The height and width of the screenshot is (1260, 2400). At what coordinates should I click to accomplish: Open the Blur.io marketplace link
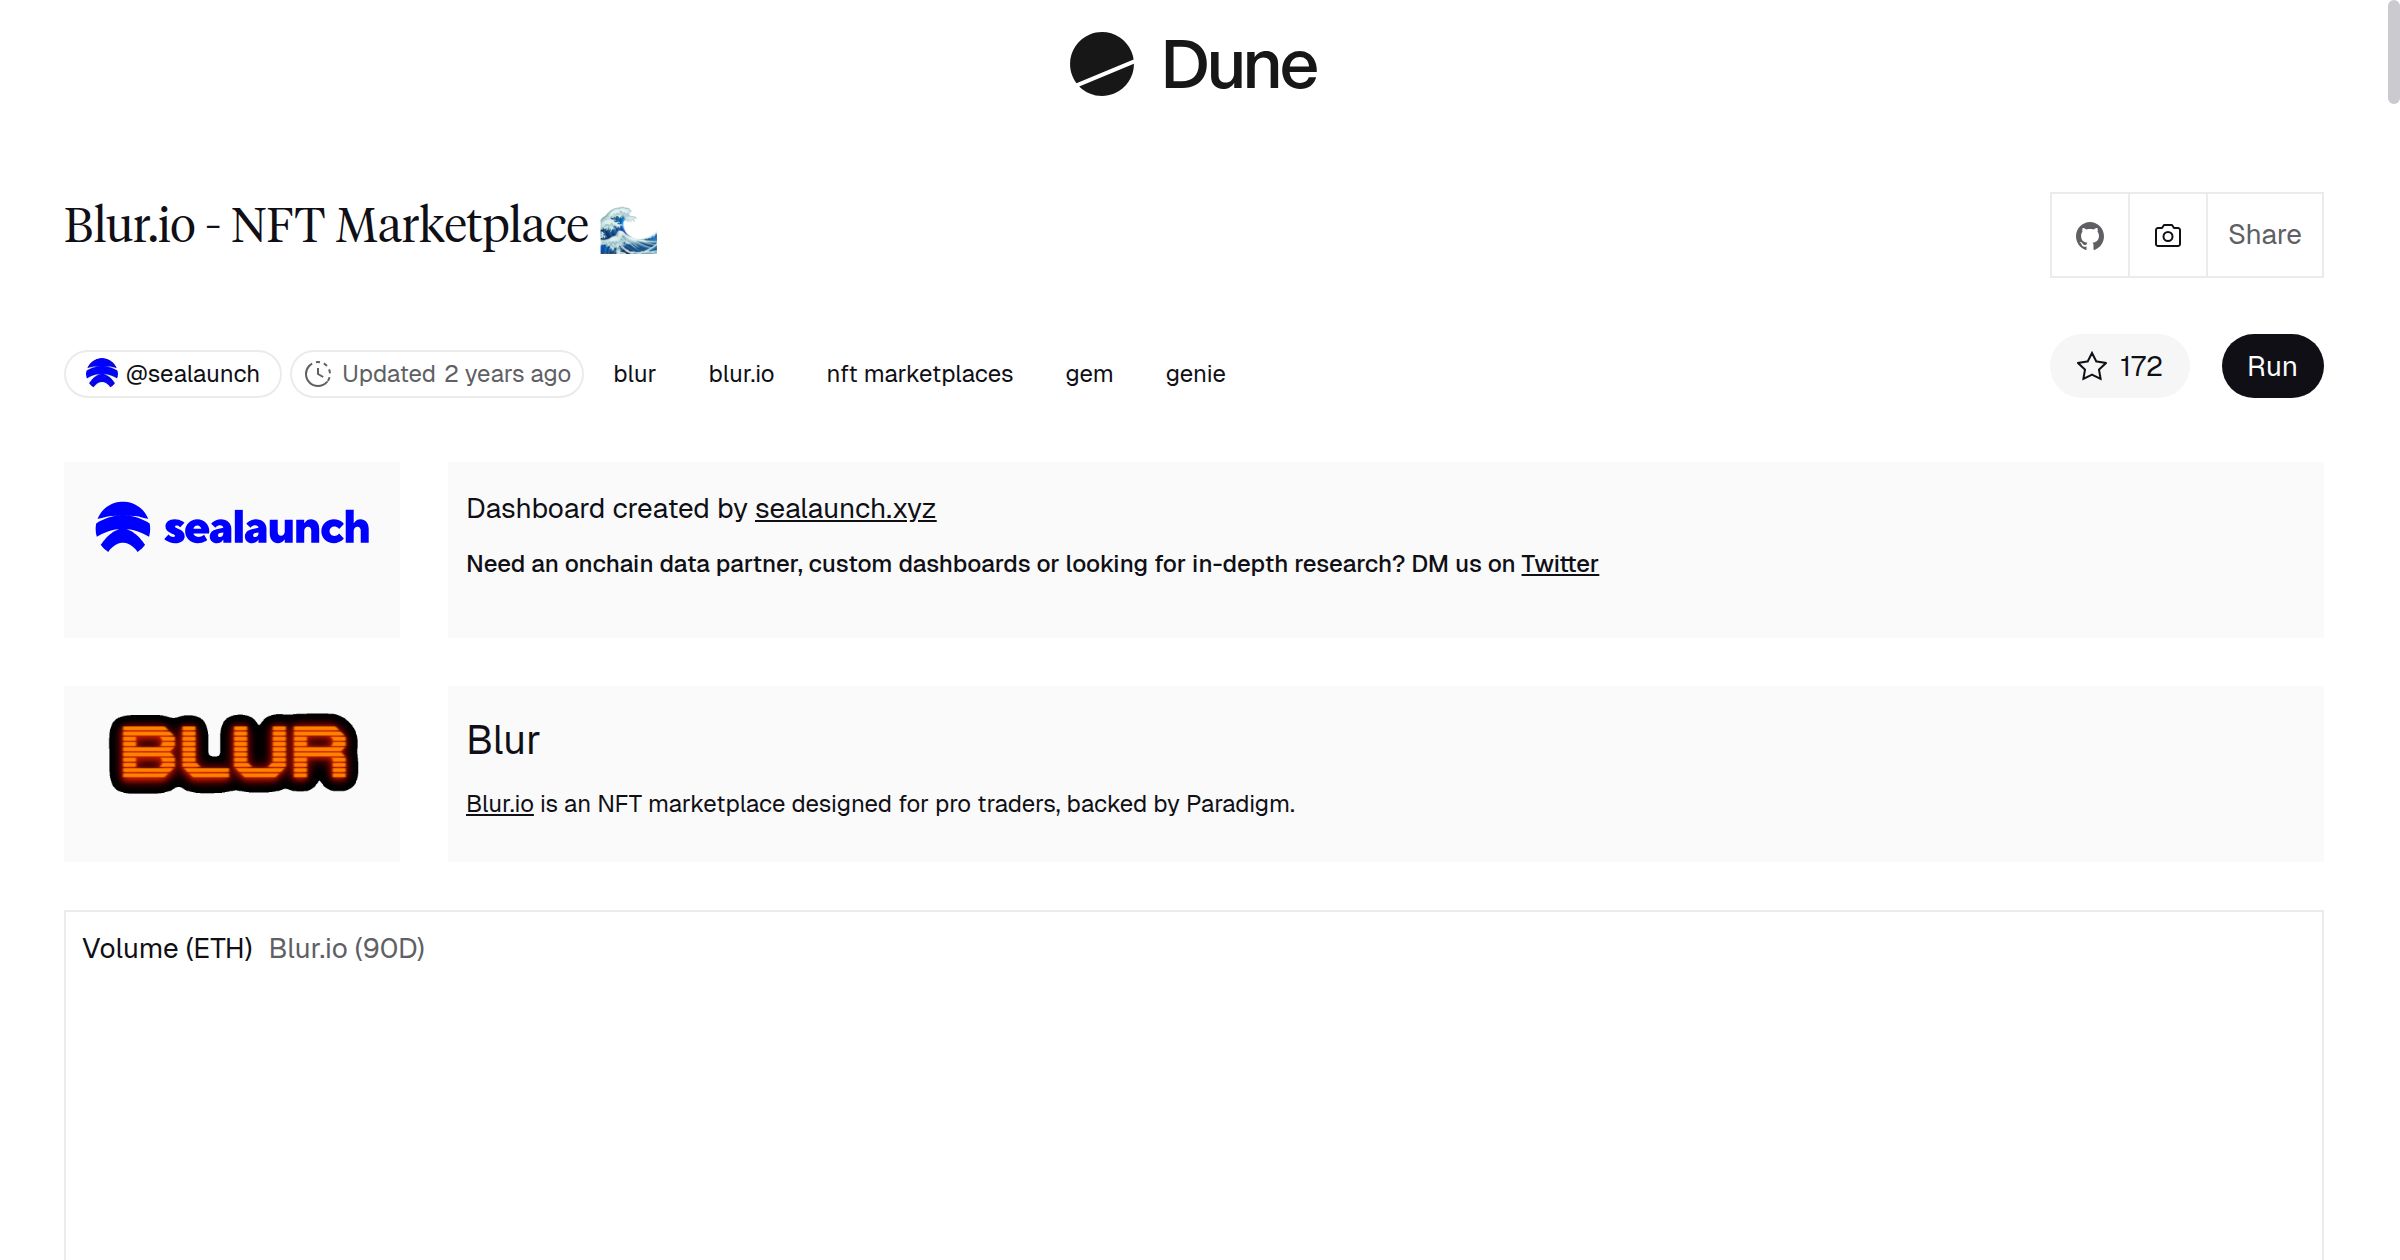pyautogui.click(x=499, y=802)
